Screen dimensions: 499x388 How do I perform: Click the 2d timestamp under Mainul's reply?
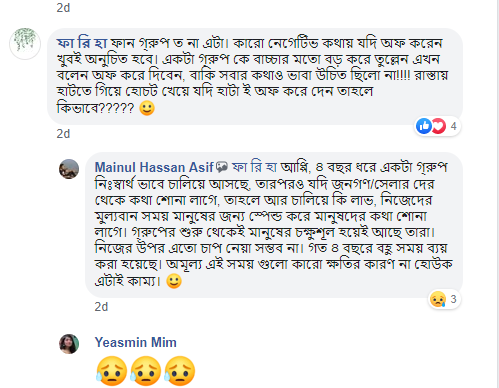101,307
